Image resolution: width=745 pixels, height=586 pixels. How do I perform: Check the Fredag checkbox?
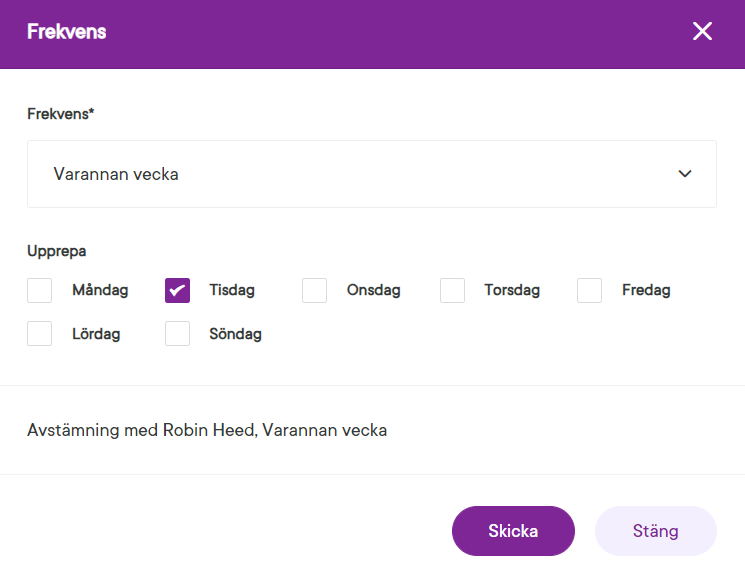590,291
